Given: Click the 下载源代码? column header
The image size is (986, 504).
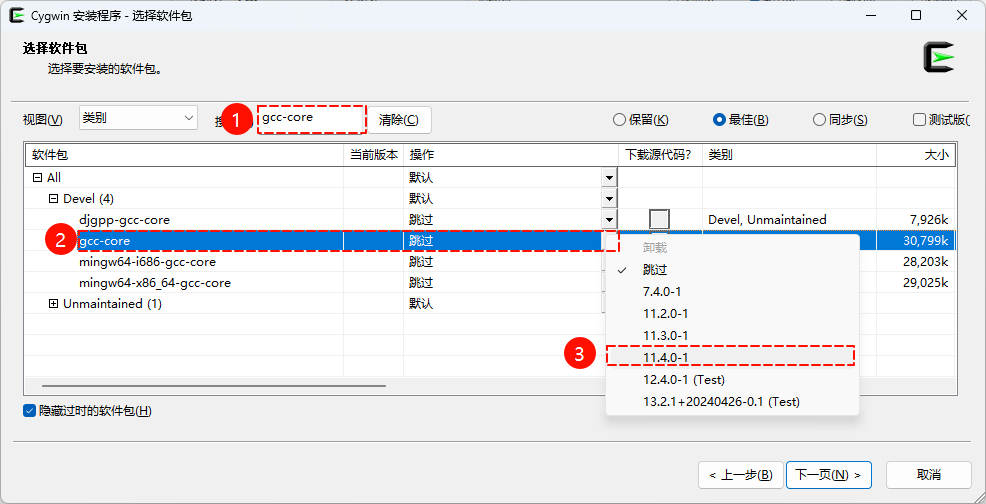Looking at the screenshot, I should click(660, 155).
